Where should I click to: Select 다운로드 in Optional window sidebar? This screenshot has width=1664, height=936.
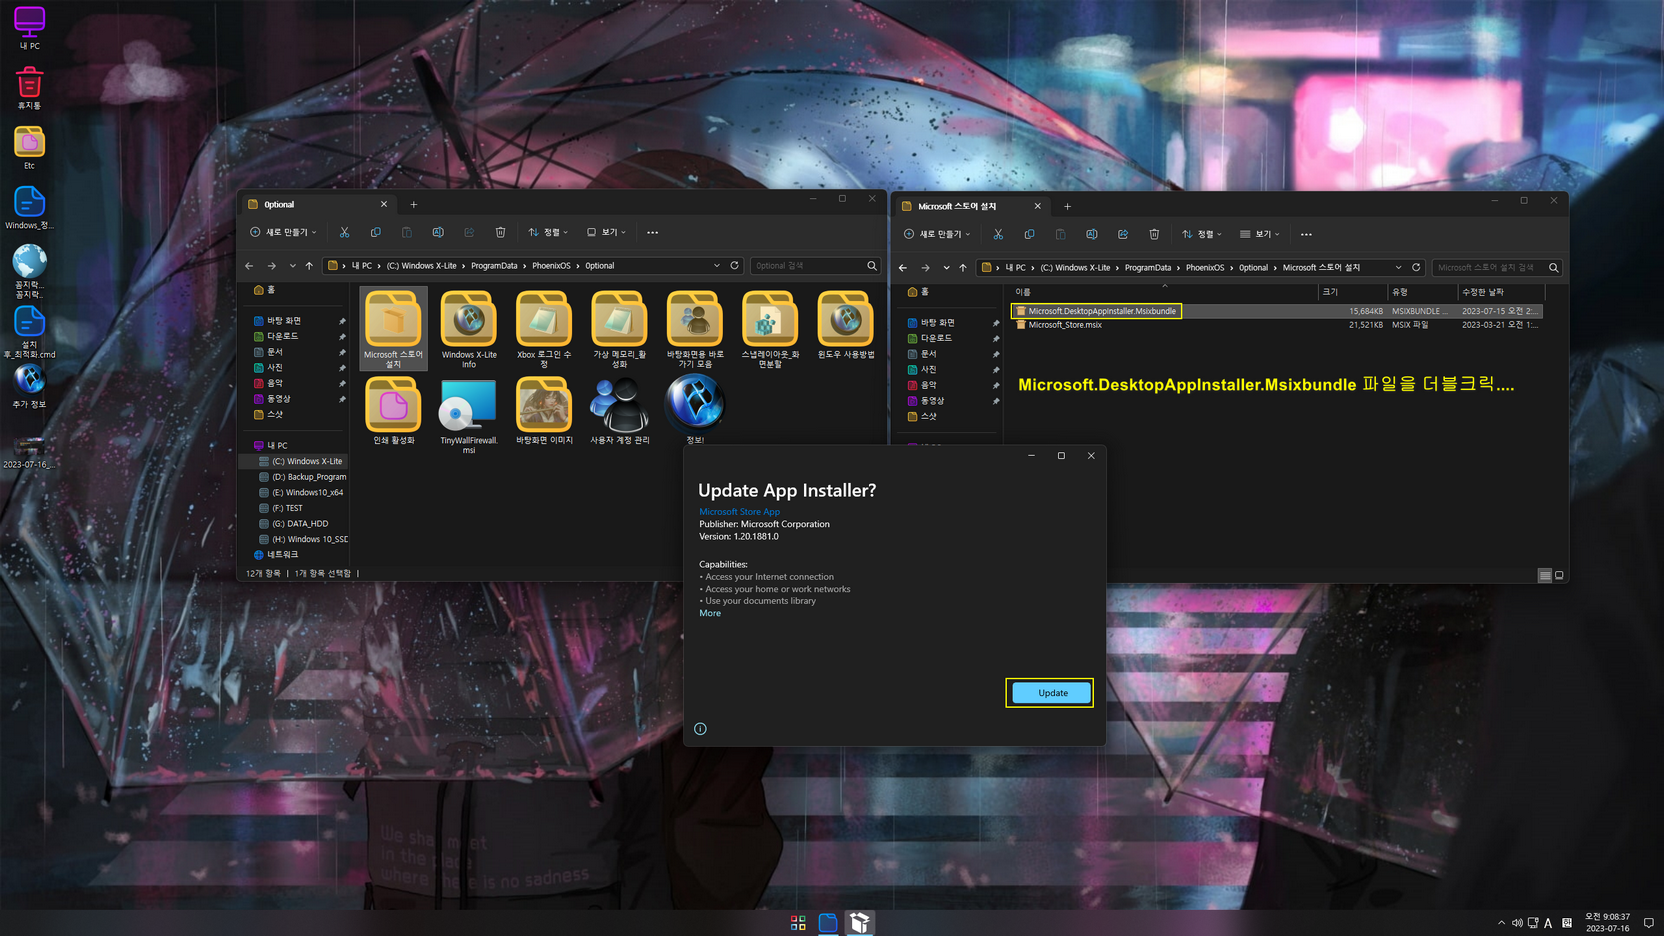(x=283, y=336)
